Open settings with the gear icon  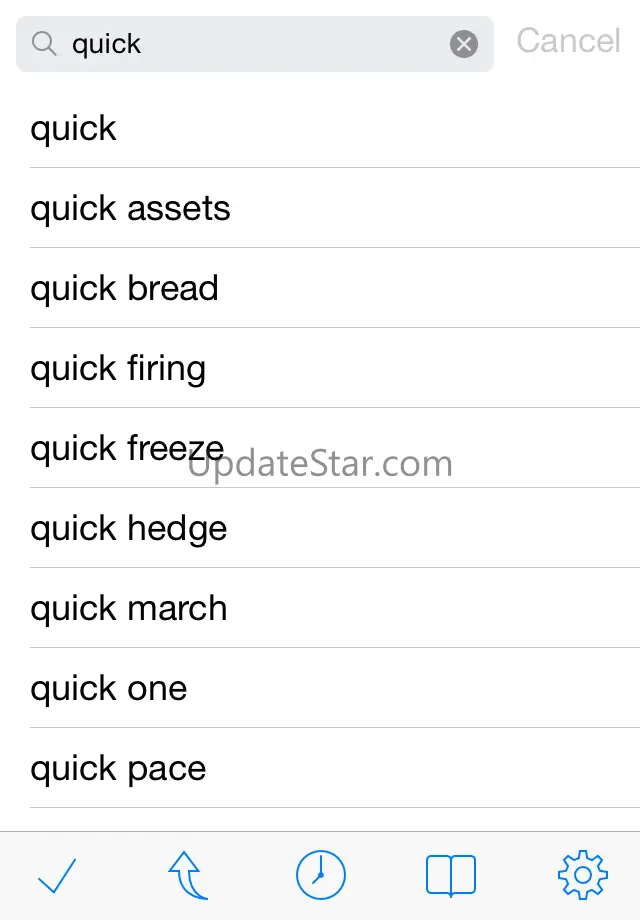pos(582,877)
